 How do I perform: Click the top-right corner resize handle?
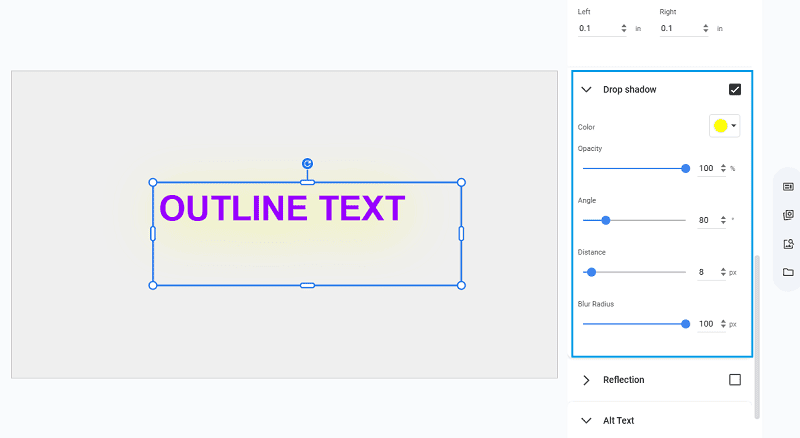pos(461,182)
